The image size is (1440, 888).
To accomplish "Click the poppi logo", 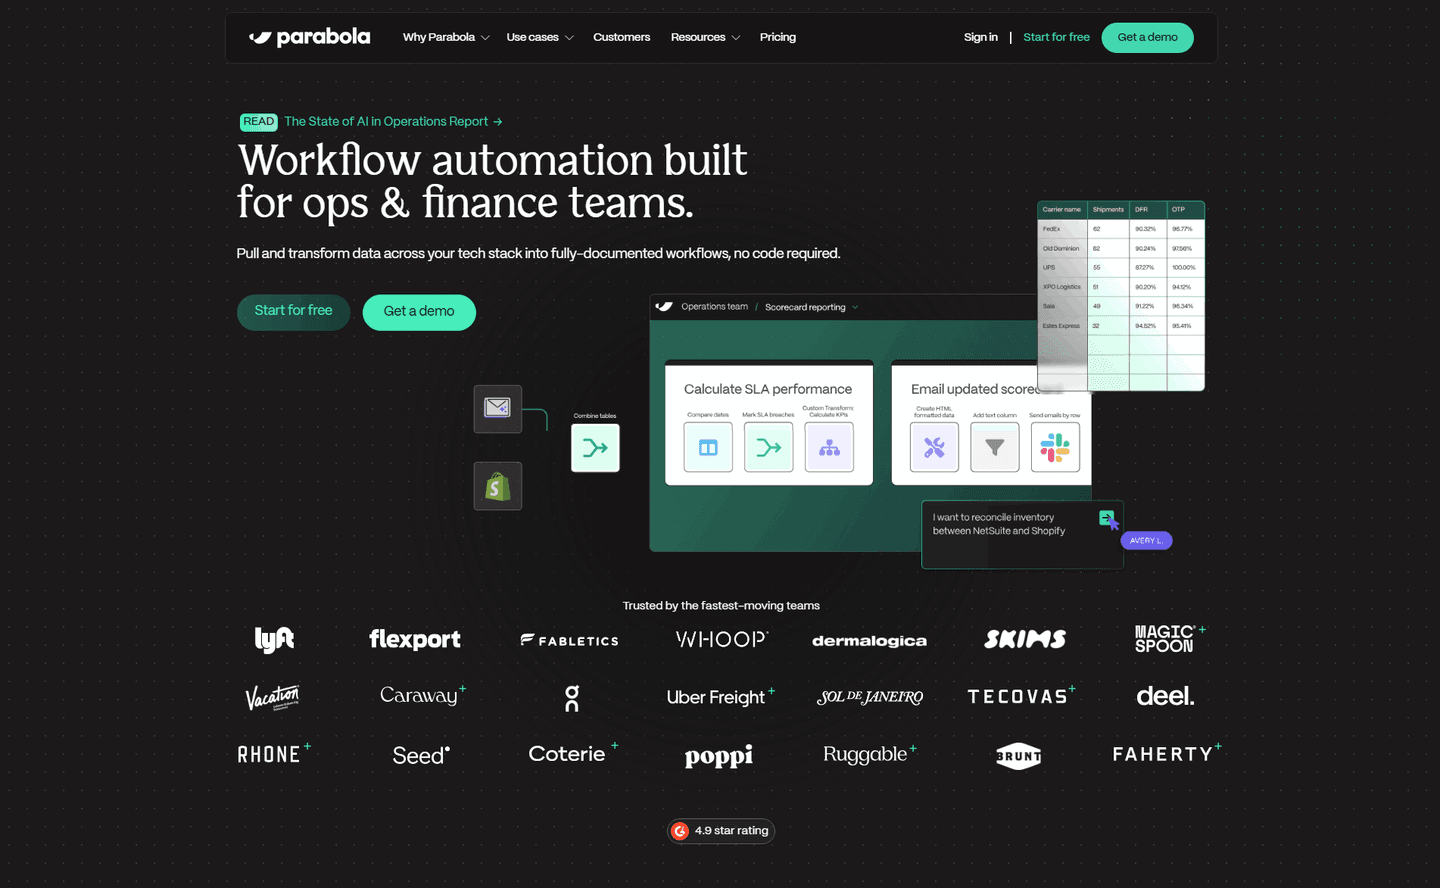I will [x=719, y=757].
